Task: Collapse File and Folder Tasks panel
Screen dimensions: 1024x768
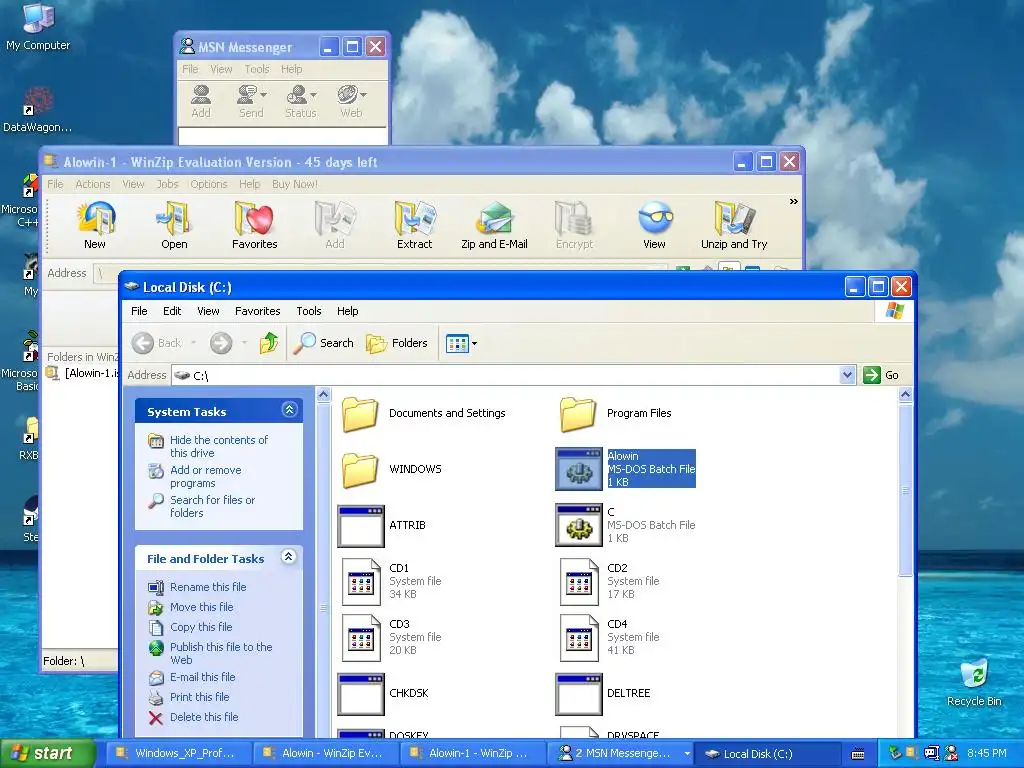Action: point(289,556)
